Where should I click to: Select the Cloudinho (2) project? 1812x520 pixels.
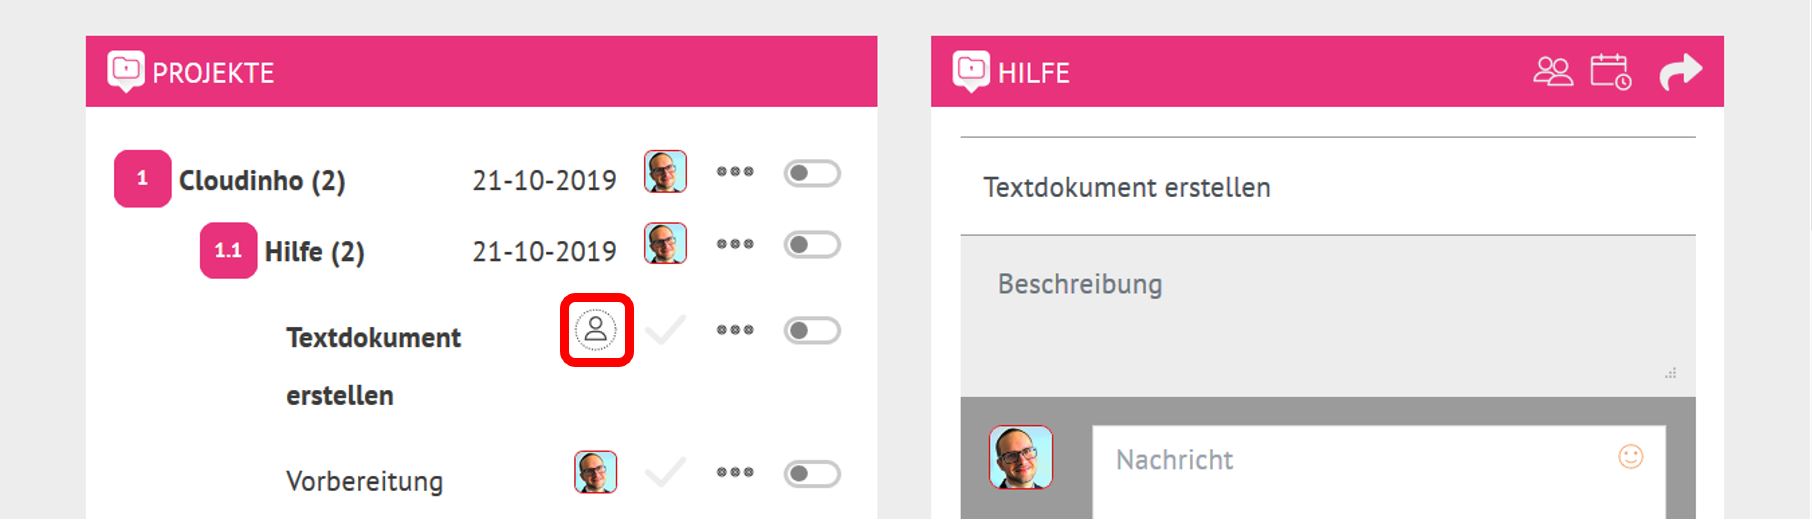click(x=262, y=181)
